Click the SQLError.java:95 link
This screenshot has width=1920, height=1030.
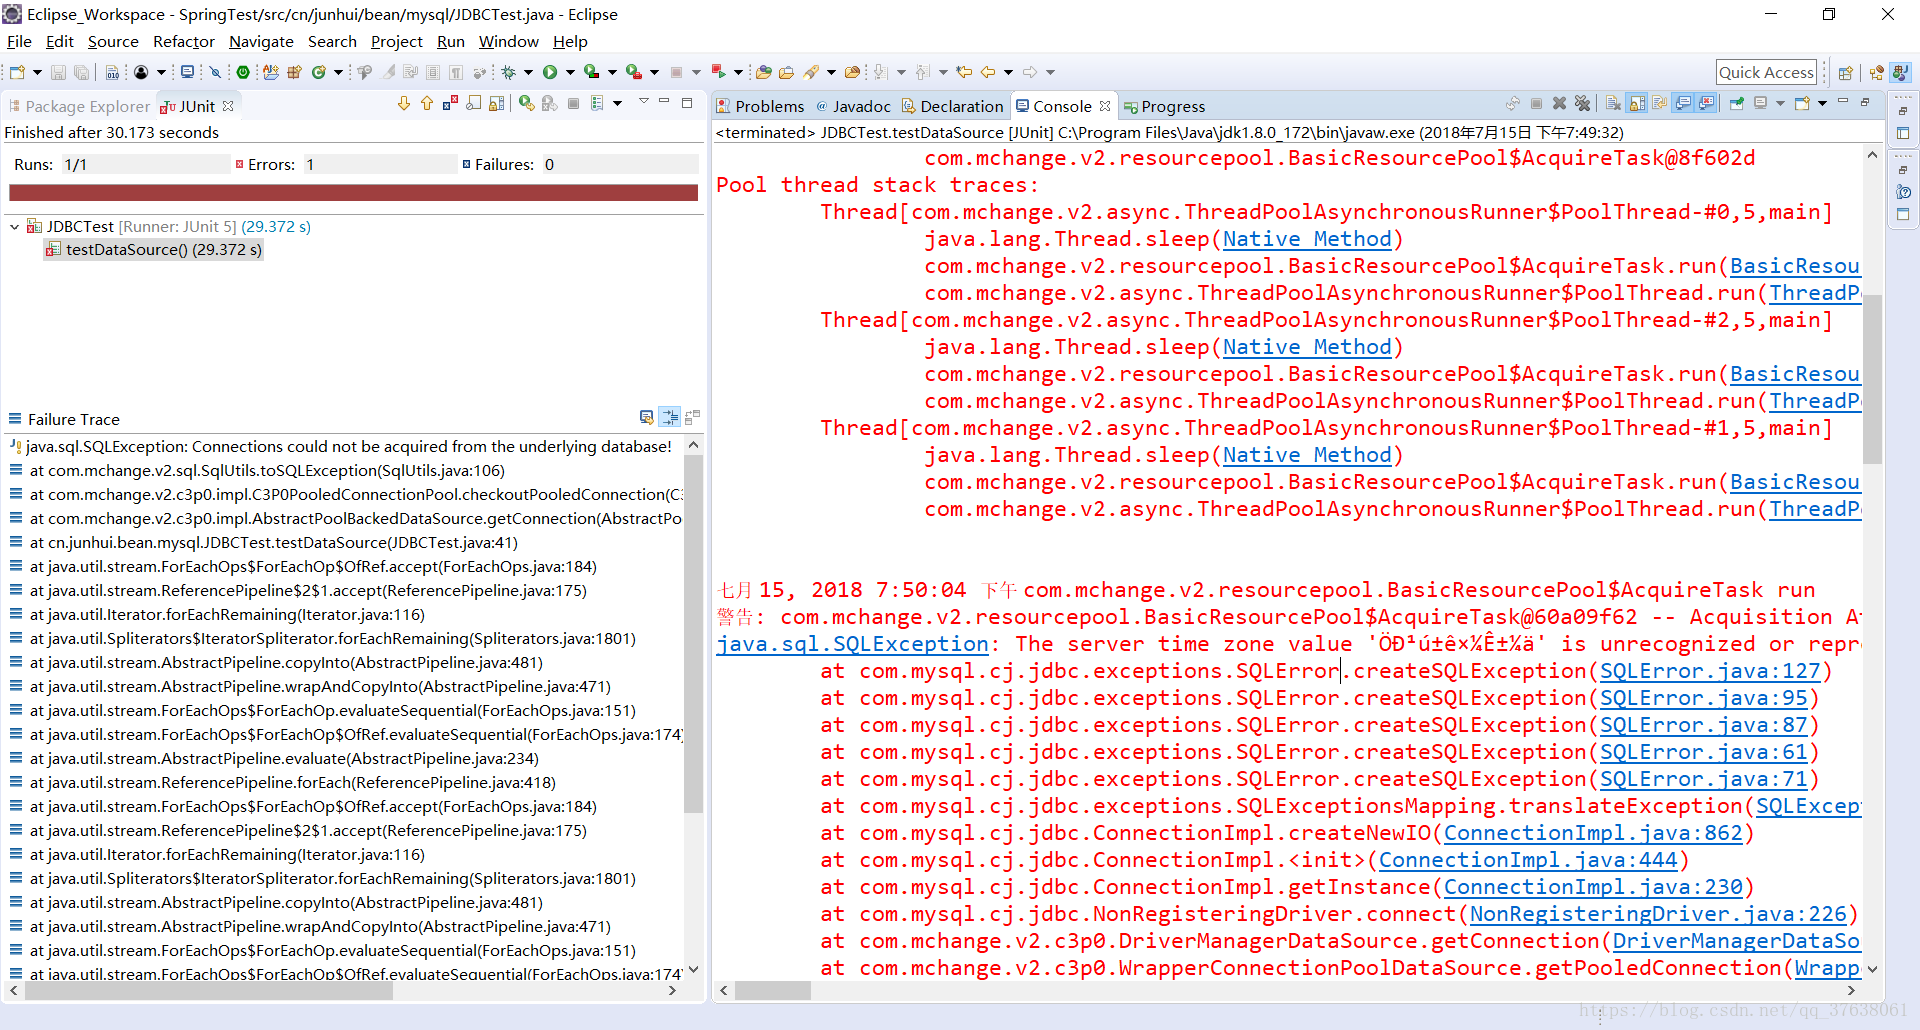point(1704,698)
